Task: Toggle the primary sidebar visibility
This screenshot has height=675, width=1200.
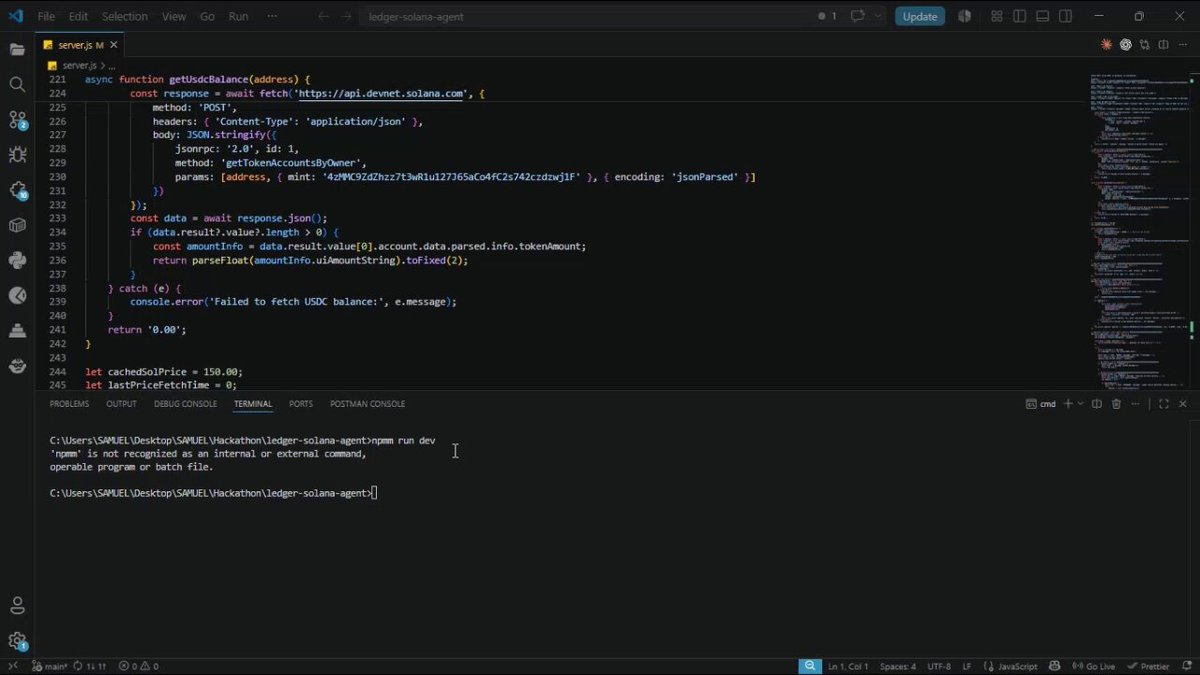Action: 1019,16
